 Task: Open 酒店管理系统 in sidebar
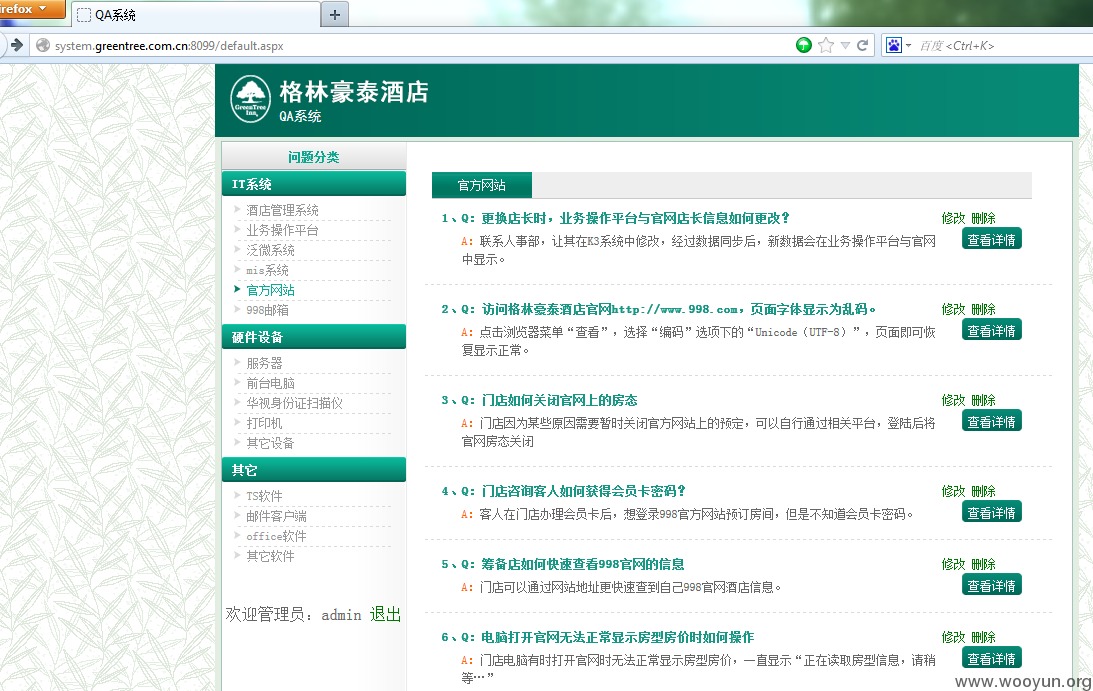coord(282,210)
